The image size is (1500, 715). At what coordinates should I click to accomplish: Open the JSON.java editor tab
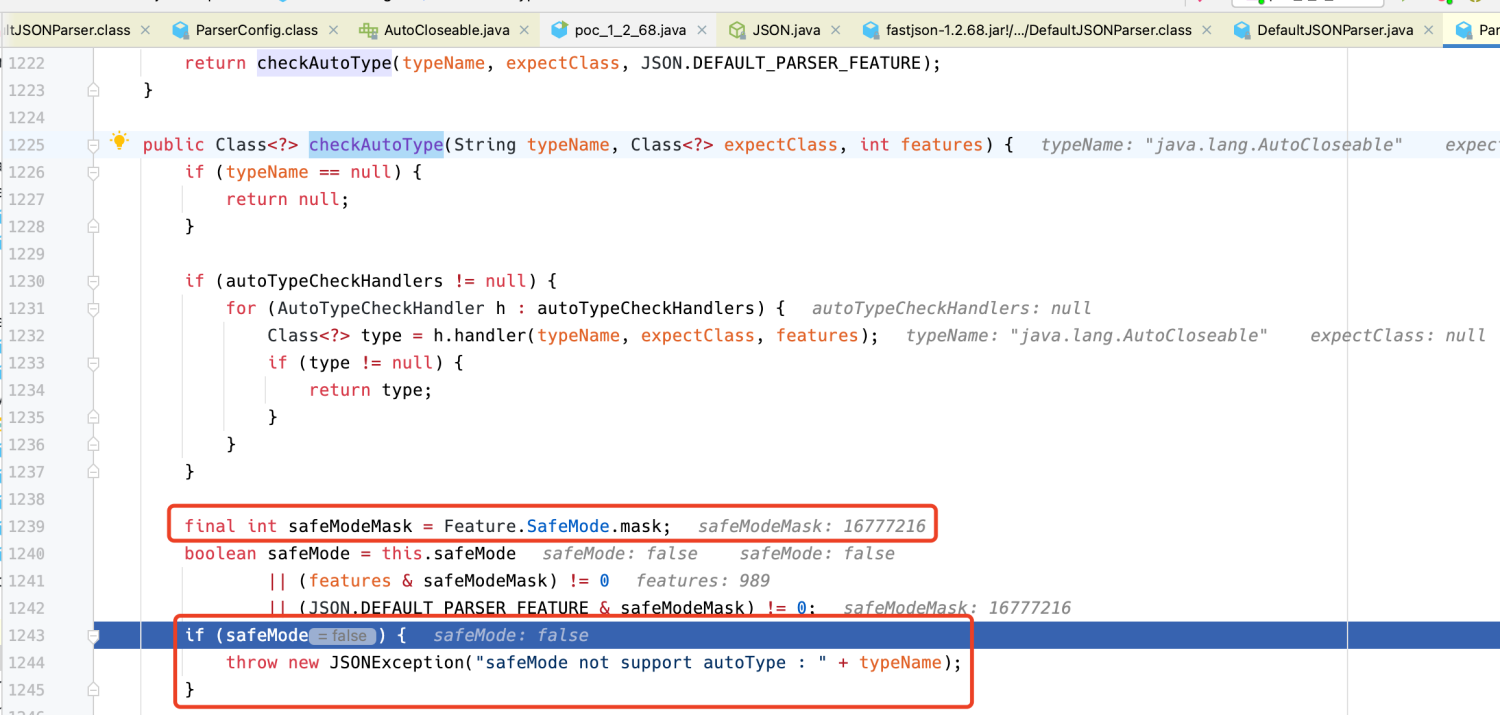[786, 30]
